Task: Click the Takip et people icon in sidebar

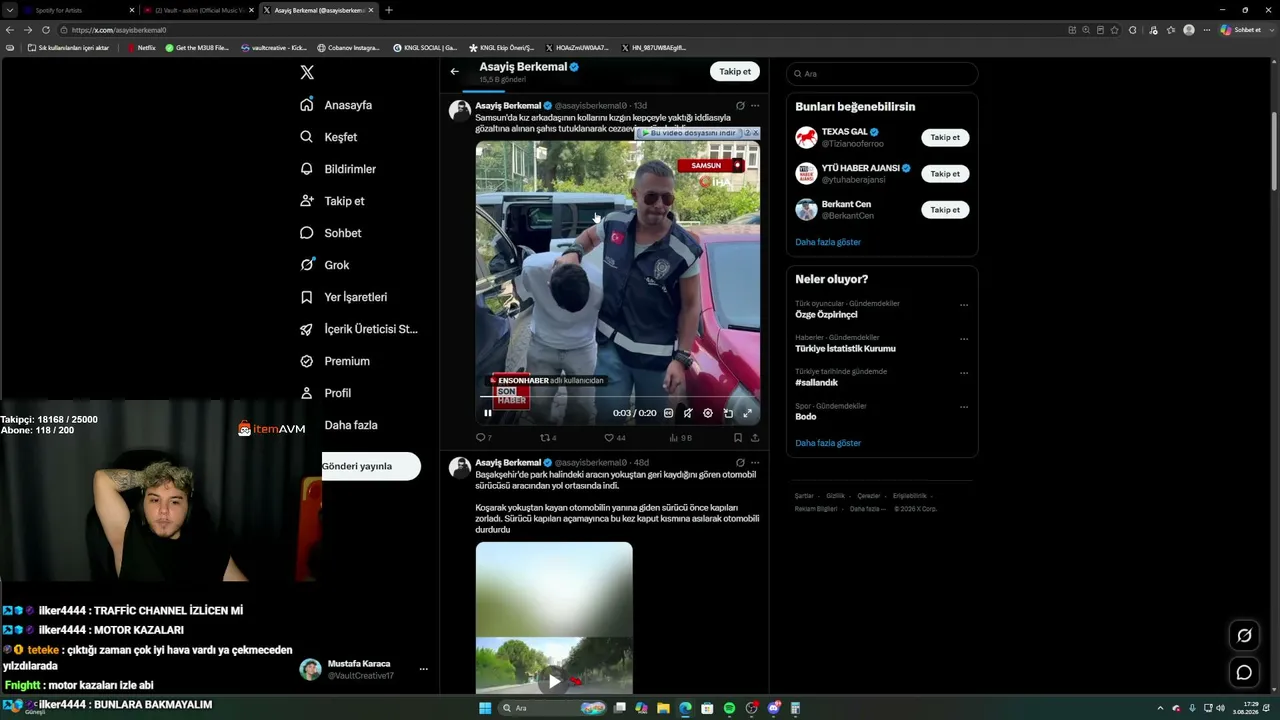Action: coord(307,201)
